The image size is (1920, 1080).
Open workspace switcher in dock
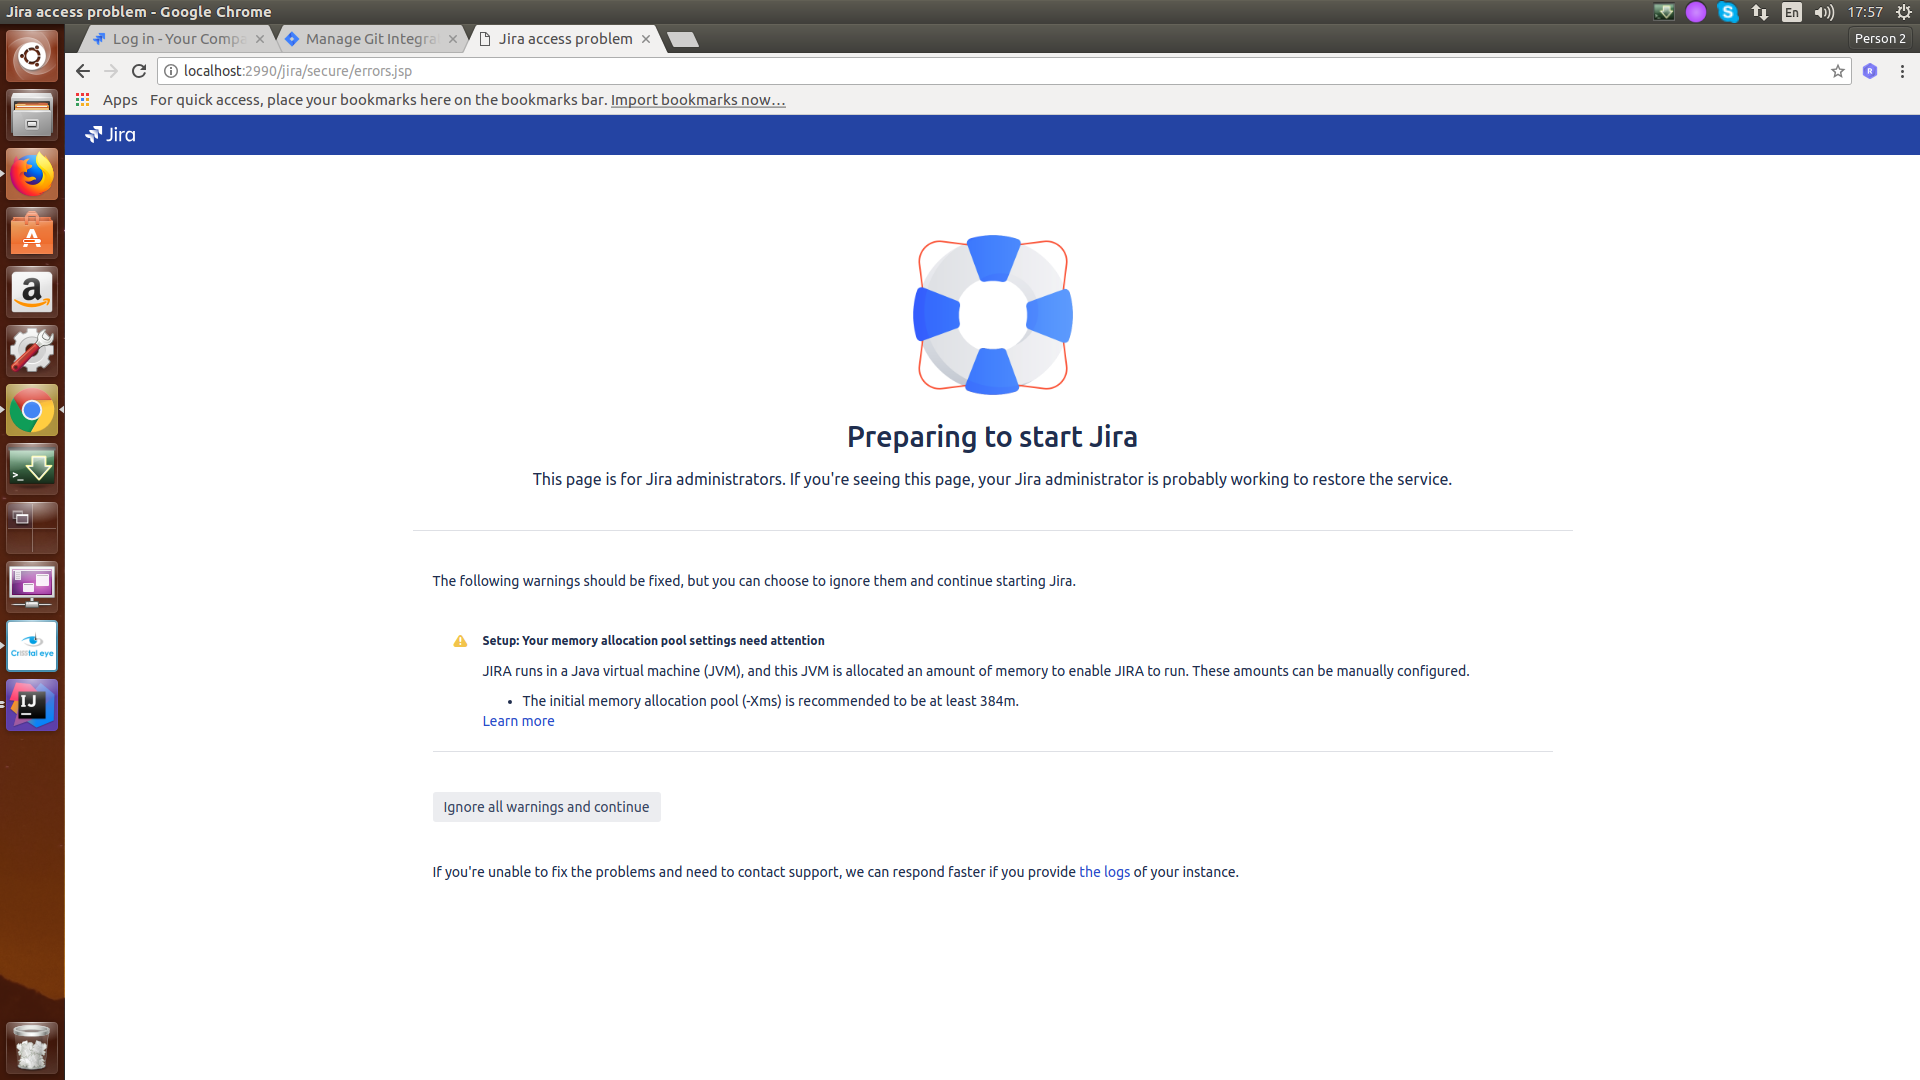click(x=32, y=528)
